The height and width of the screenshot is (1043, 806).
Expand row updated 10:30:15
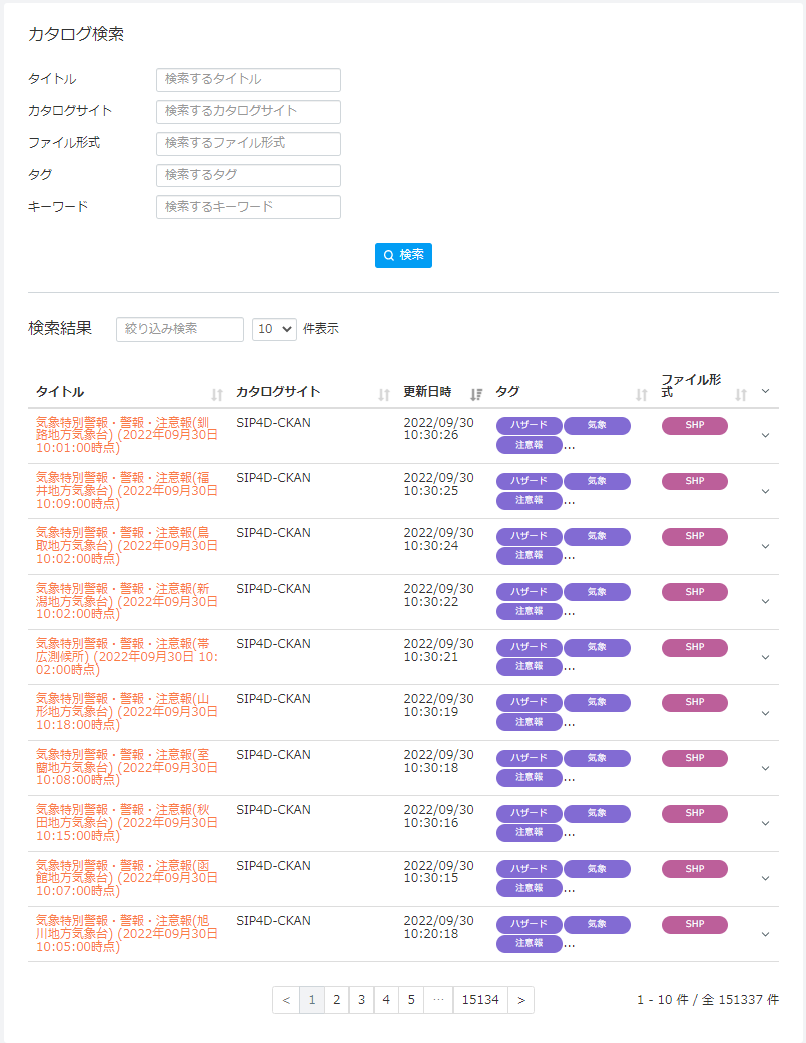(765, 879)
